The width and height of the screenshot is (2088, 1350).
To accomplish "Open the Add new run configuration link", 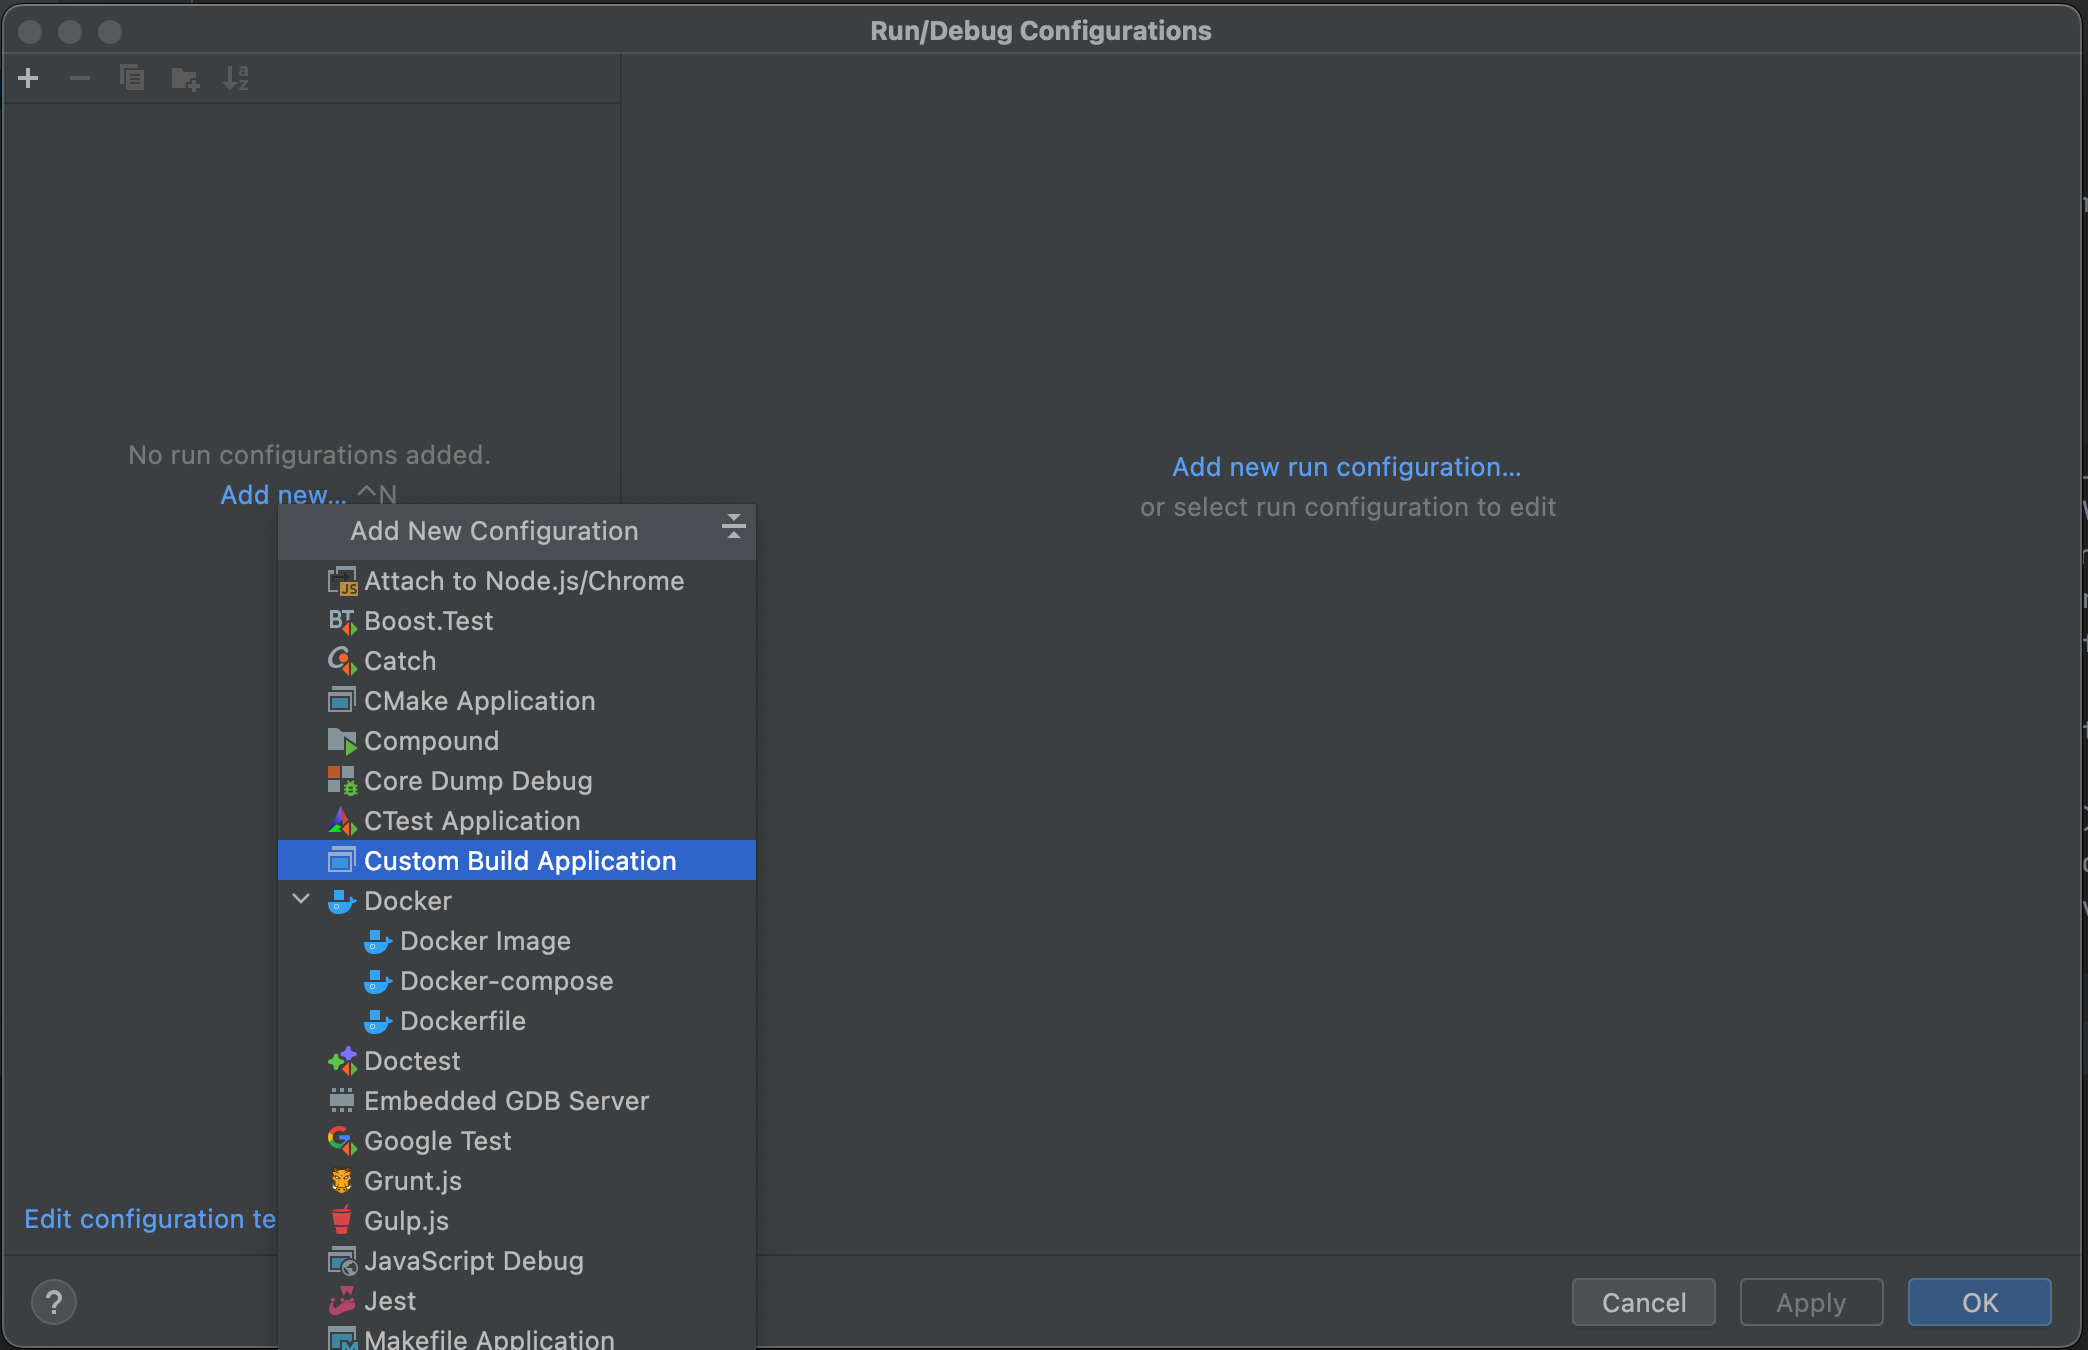I will pos(1346,467).
